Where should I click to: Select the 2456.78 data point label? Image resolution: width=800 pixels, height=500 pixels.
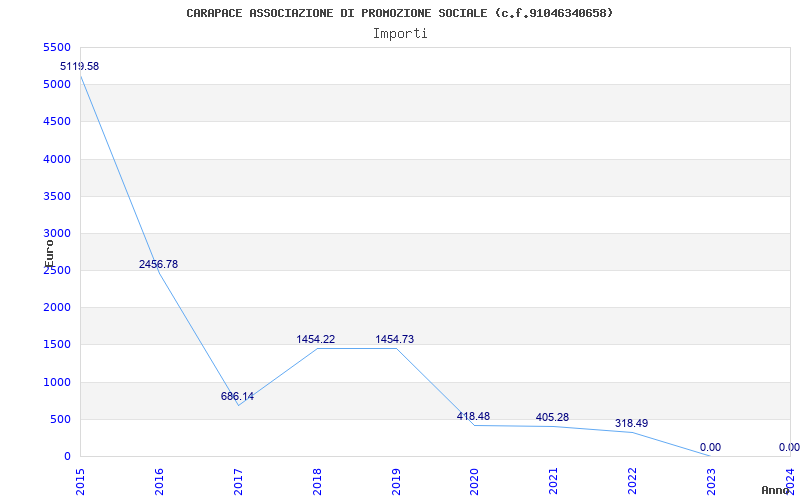[x=158, y=264]
